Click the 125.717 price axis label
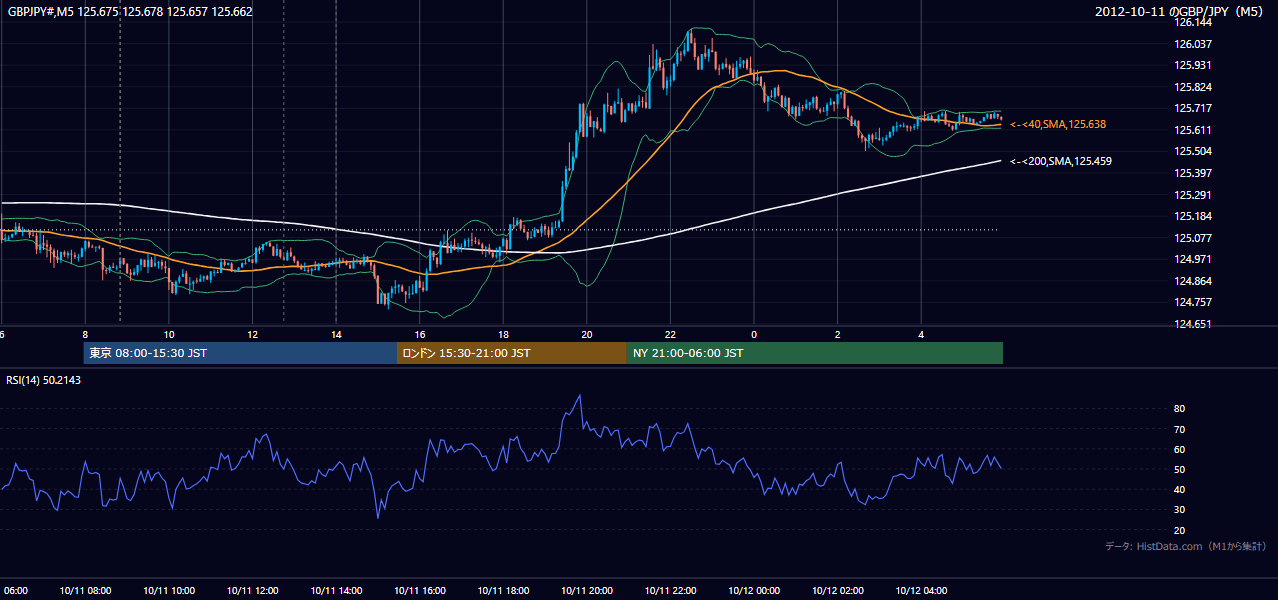Viewport: 1278px width, 600px height. [x=1194, y=108]
